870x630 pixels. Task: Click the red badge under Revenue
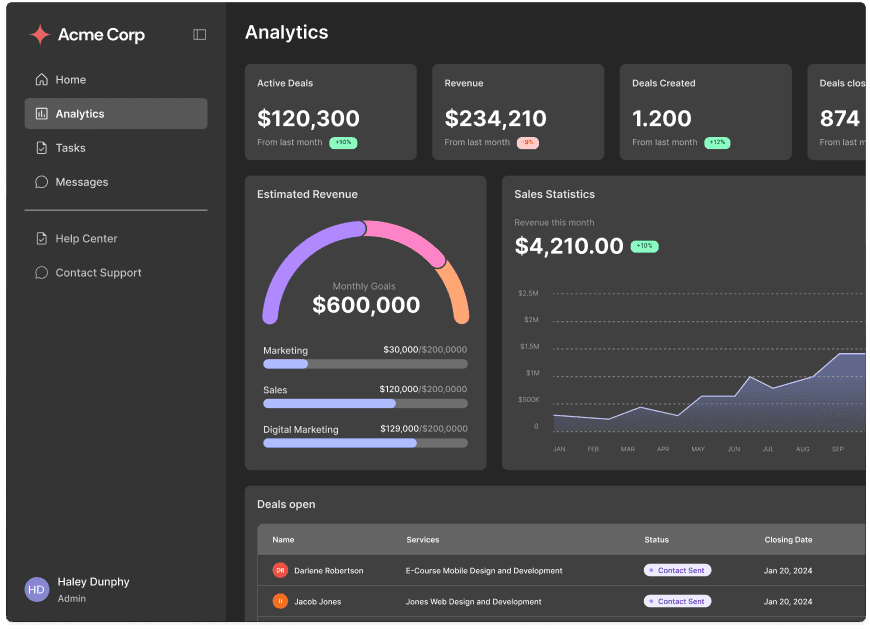click(528, 143)
